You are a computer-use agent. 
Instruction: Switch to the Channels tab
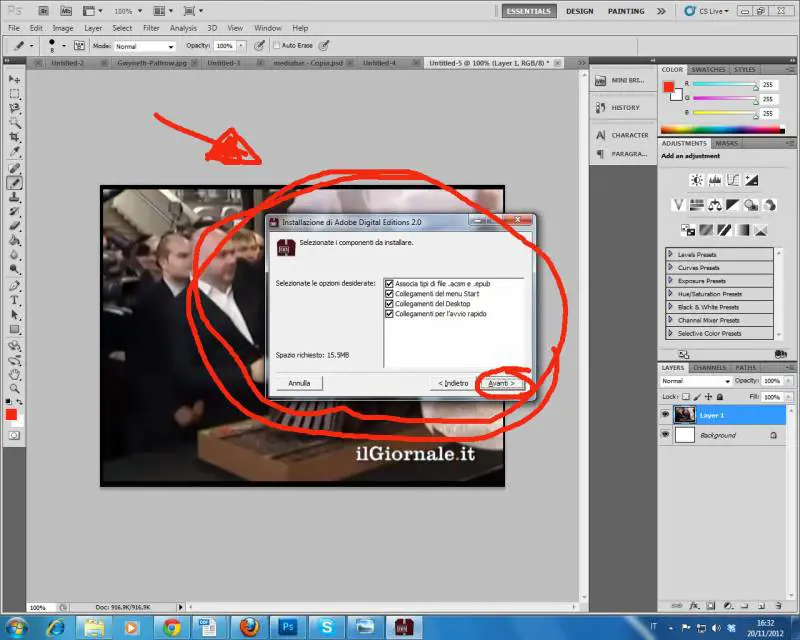pos(710,367)
